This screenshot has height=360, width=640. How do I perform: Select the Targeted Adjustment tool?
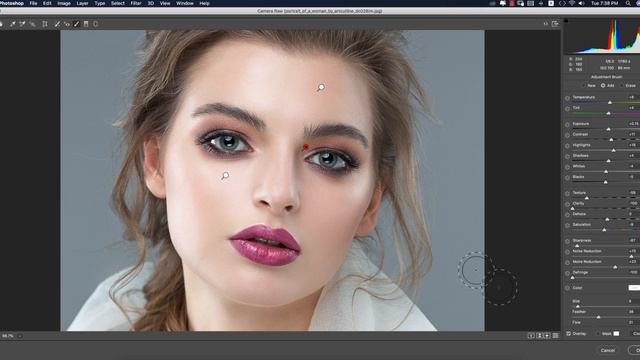pos(32,24)
